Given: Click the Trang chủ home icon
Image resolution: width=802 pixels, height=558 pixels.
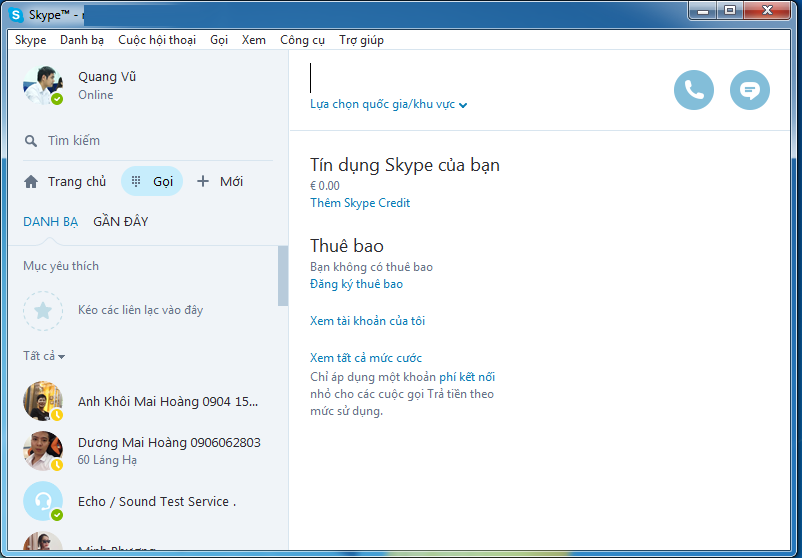Looking at the screenshot, I should pyautogui.click(x=31, y=182).
